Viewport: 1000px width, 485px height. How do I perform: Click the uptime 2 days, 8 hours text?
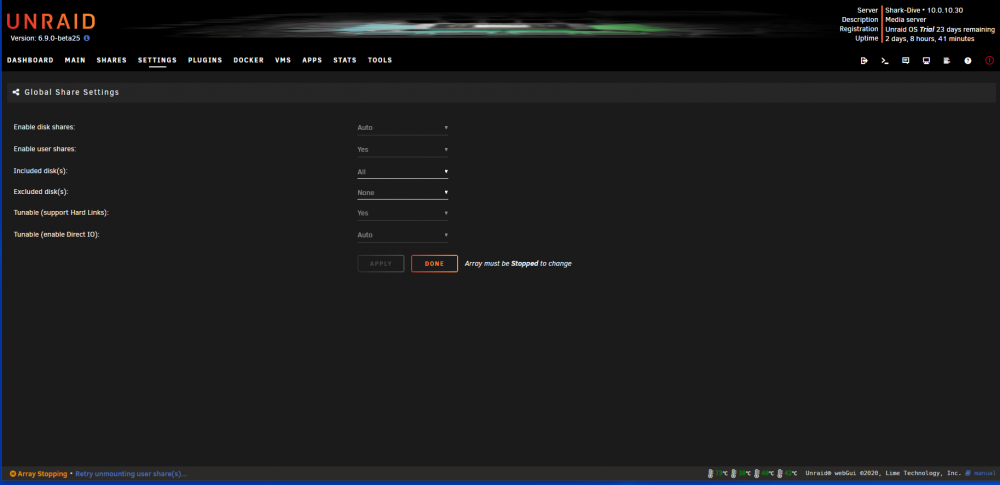coord(929,39)
